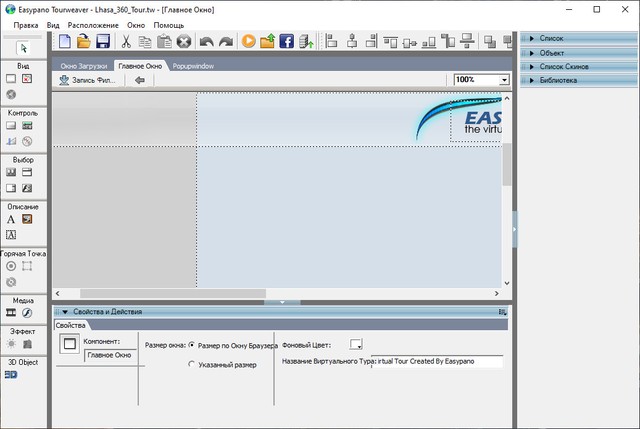The height and width of the screenshot is (429, 640).
Task: Click the Название Виртуального Тура text field
Action: tap(437, 361)
